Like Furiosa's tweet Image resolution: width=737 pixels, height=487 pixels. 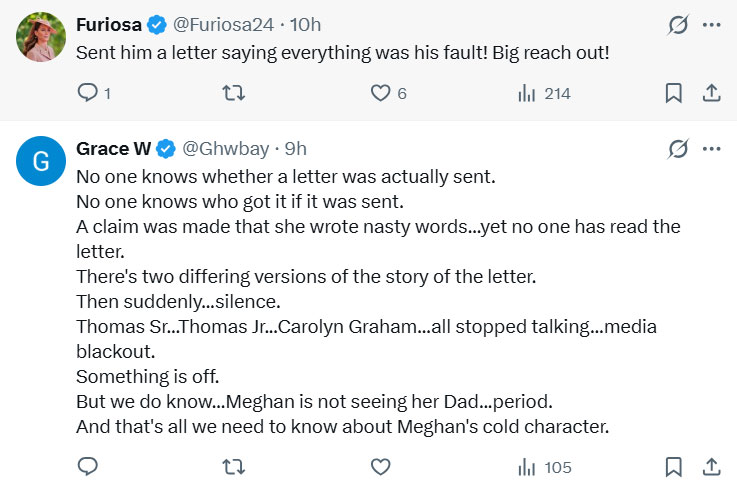click(380, 93)
